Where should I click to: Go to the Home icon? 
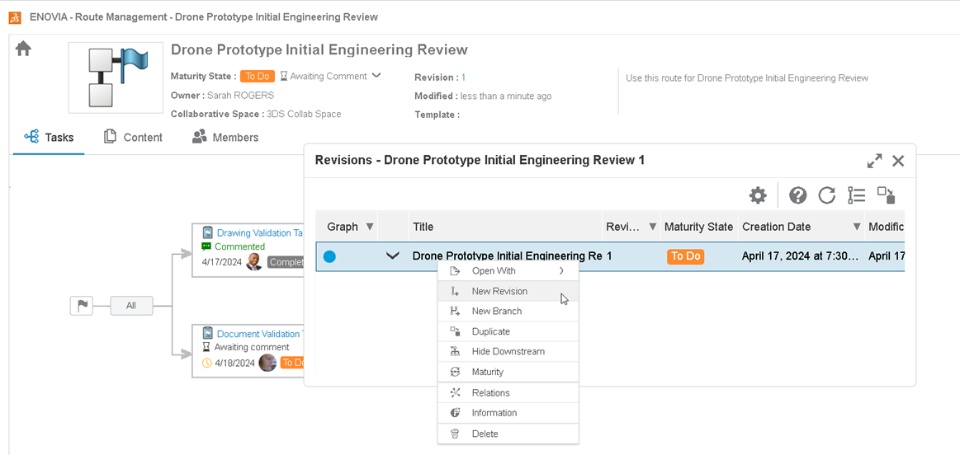[23, 49]
